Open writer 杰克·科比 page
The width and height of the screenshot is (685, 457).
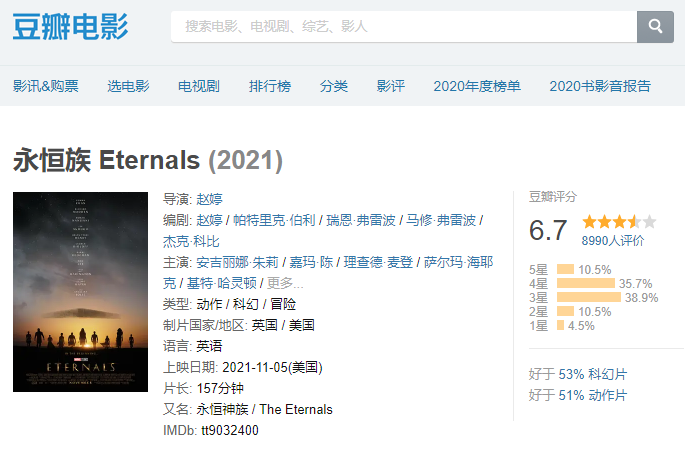[x=191, y=241]
